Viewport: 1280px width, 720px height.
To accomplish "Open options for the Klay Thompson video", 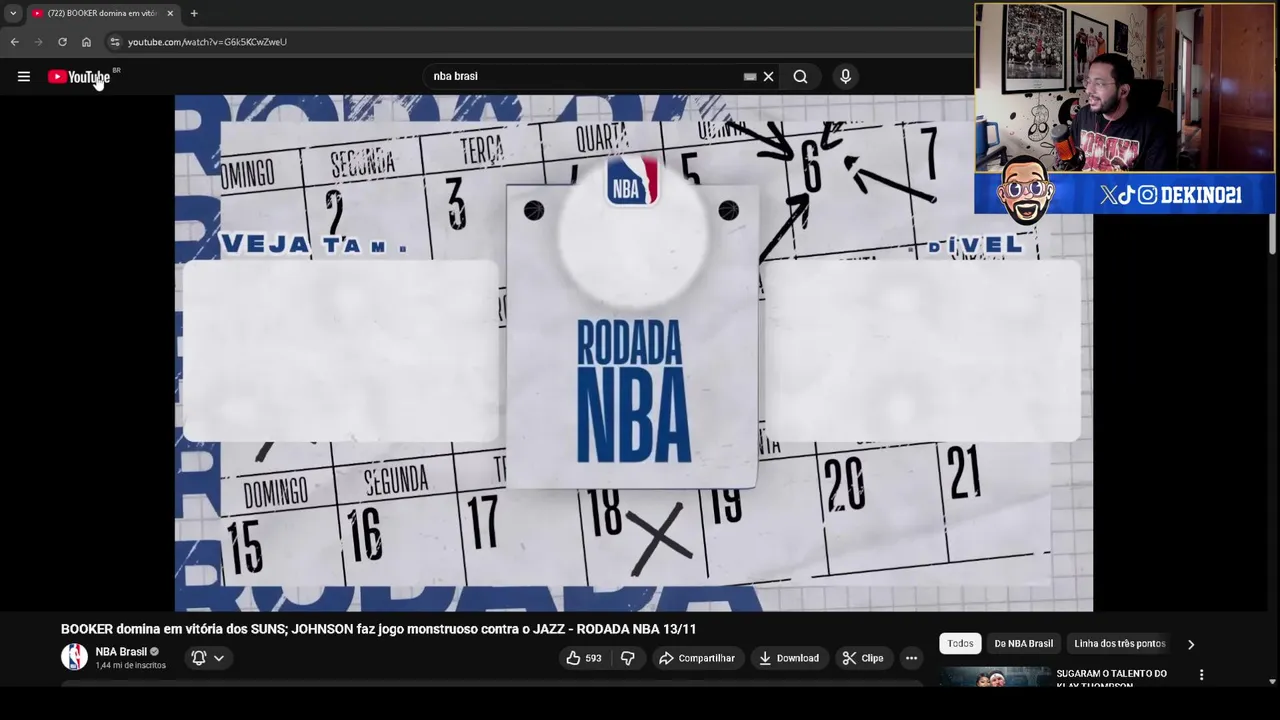I will point(1201,675).
